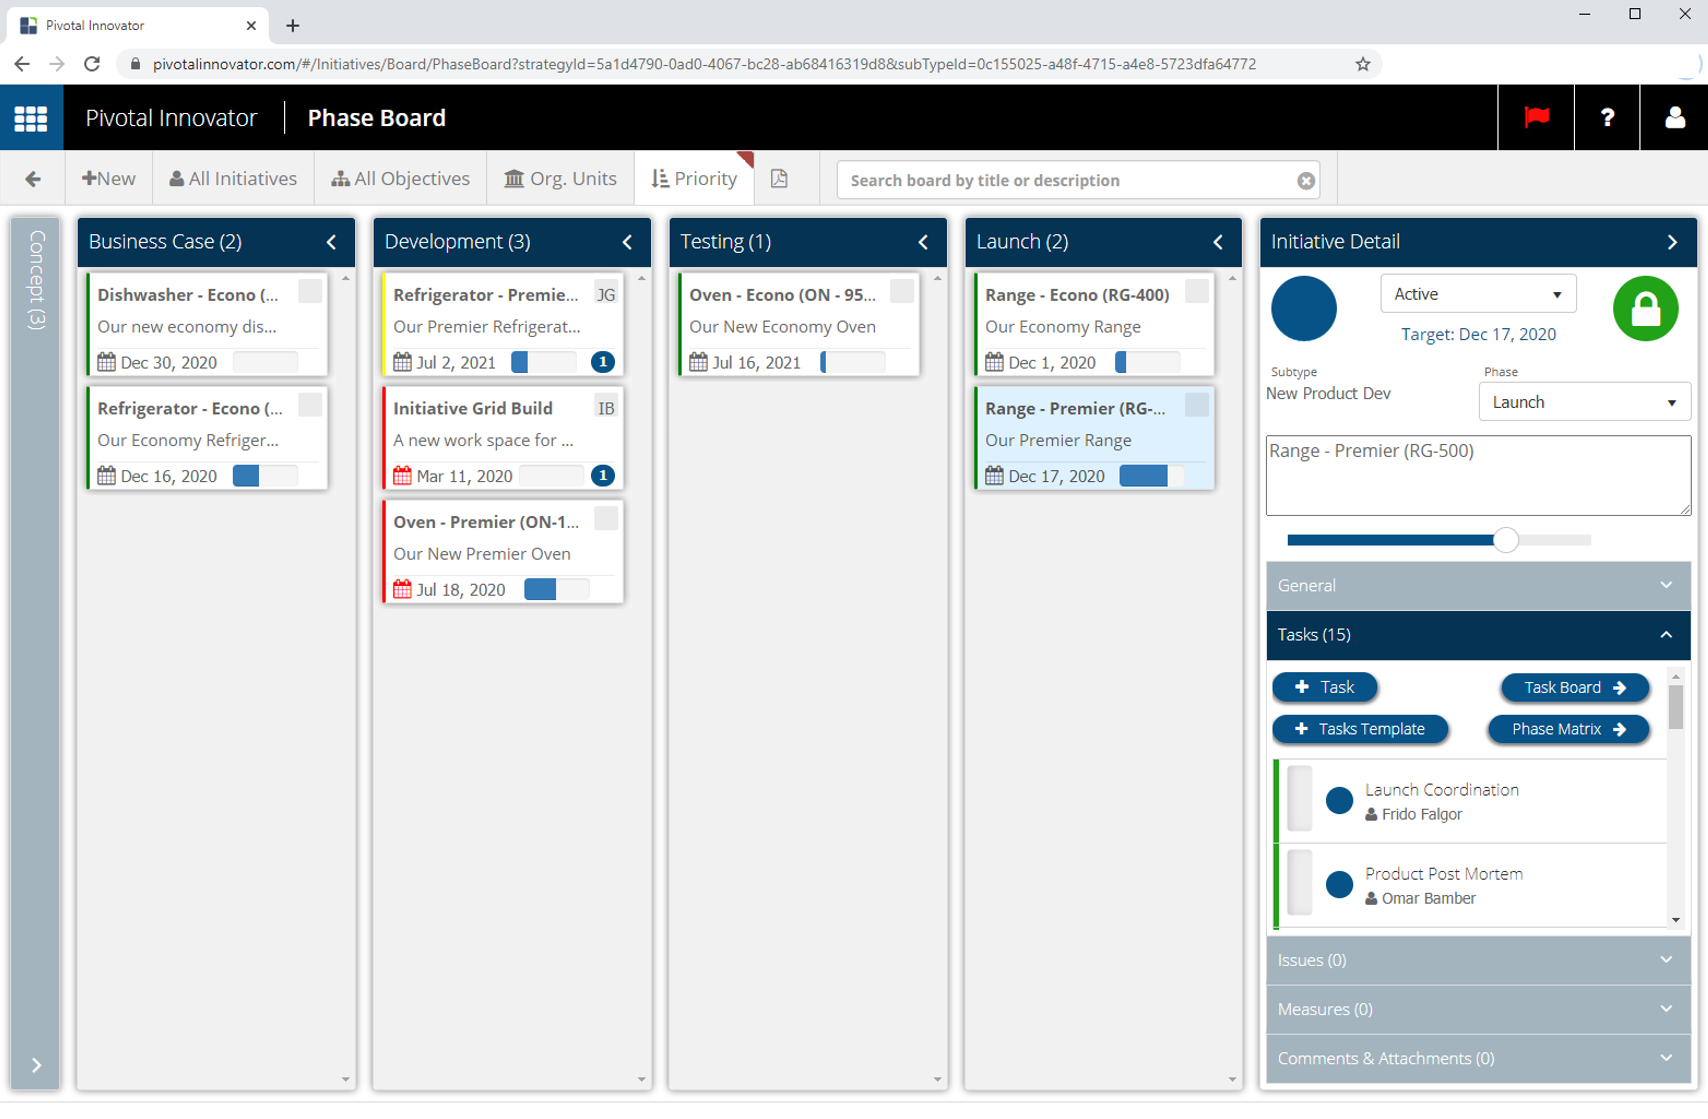Check the Oven - Econo card checkbox
1708x1119 pixels.
pos(902,291)
